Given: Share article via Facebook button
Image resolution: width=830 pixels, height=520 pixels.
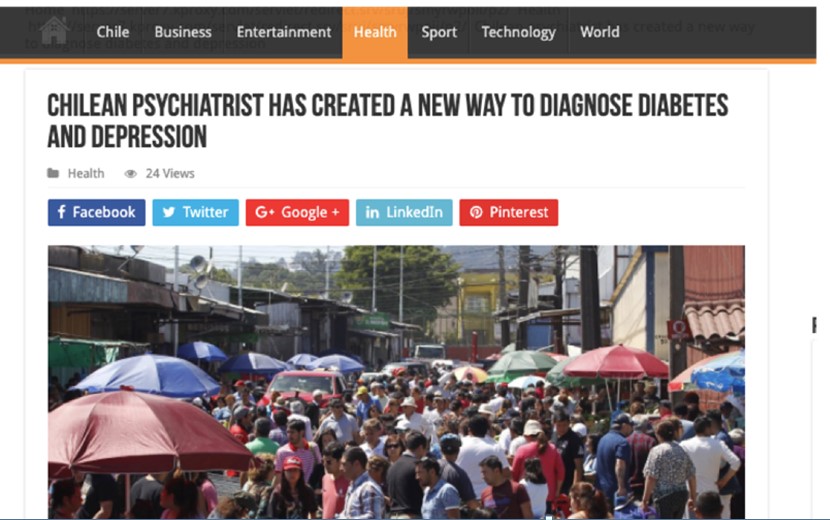Looking at the screenshot, I should click(x=96, y=212).
